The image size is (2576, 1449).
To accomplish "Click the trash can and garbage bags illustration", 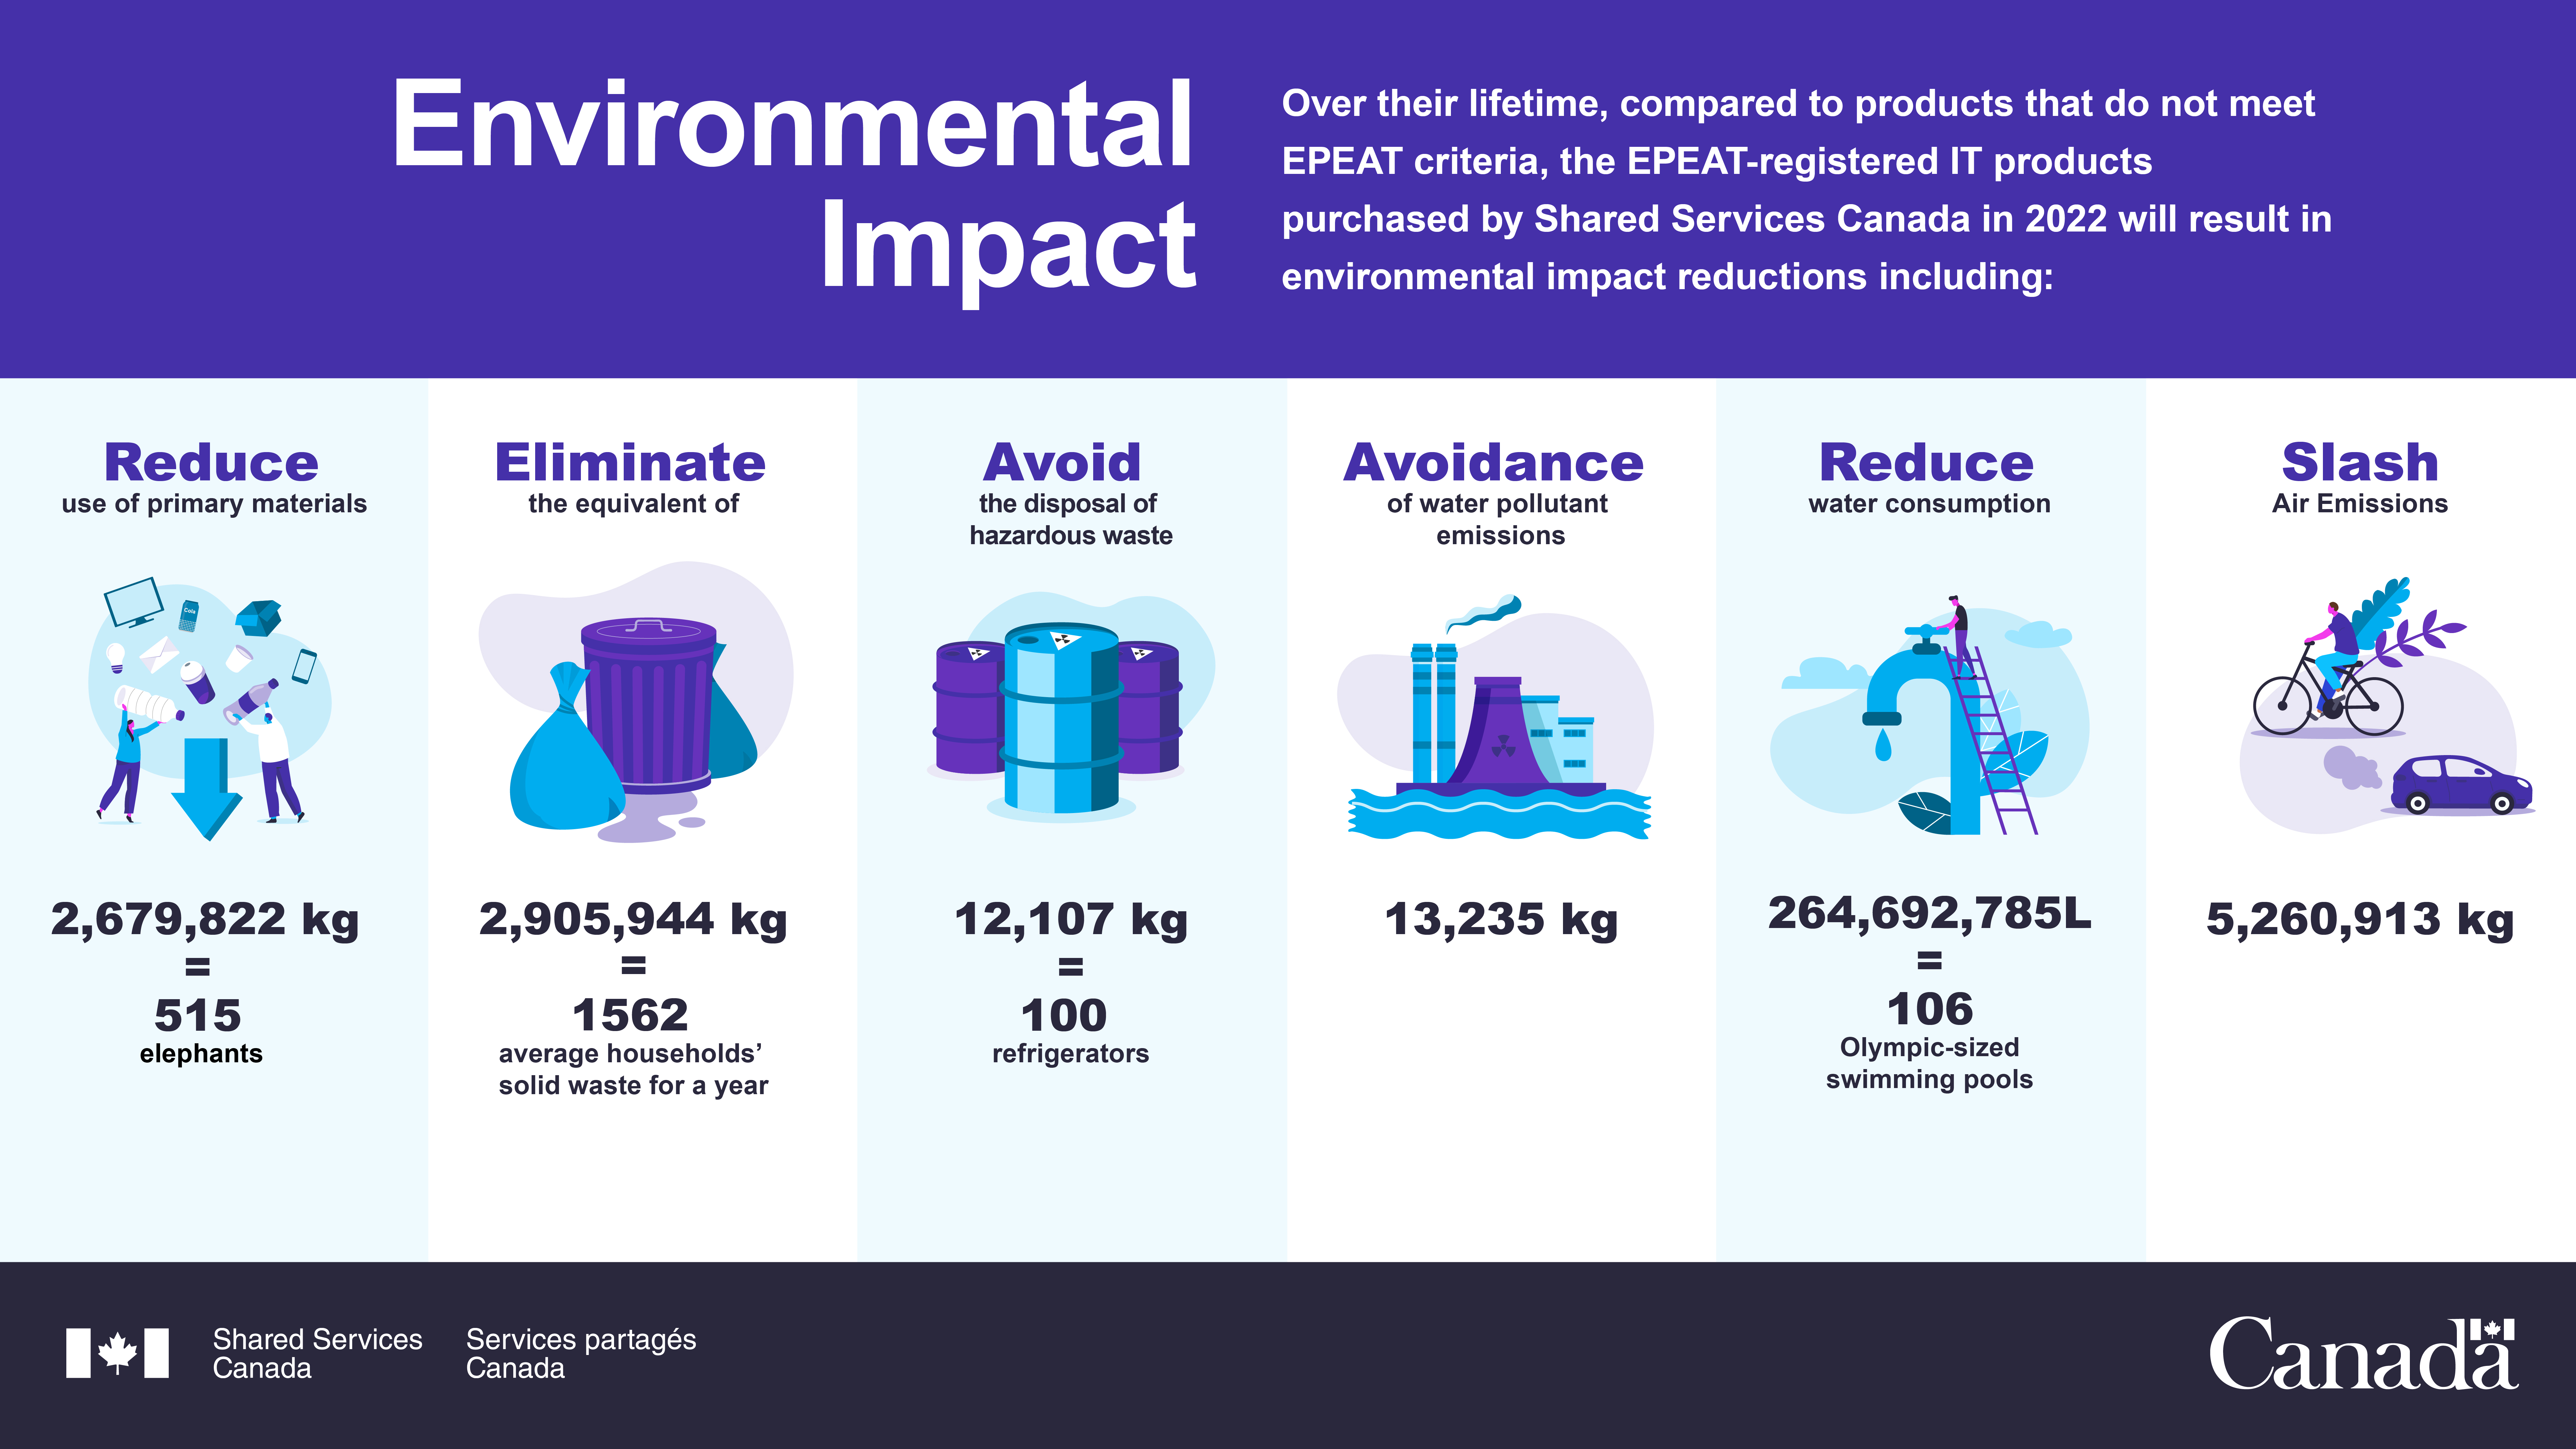I will [636, 702].
